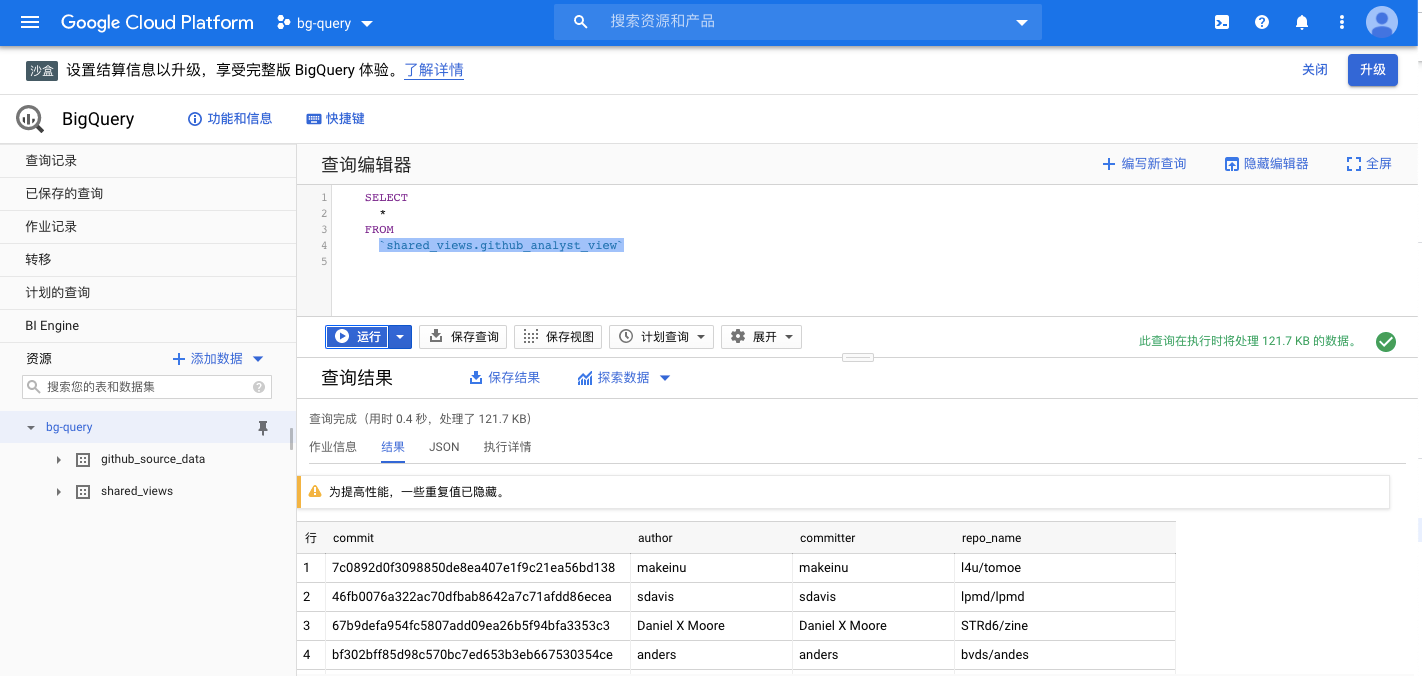
Task: Click the BigQuery logo icon
Action: (30, 119)
